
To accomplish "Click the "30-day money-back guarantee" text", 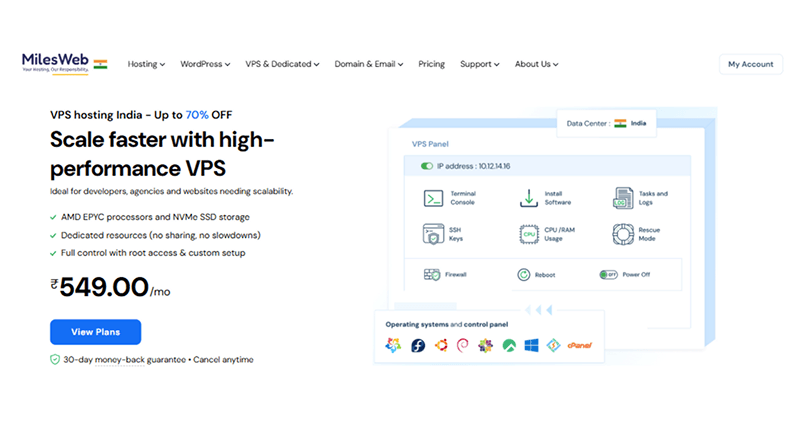I will click(124, 360).
